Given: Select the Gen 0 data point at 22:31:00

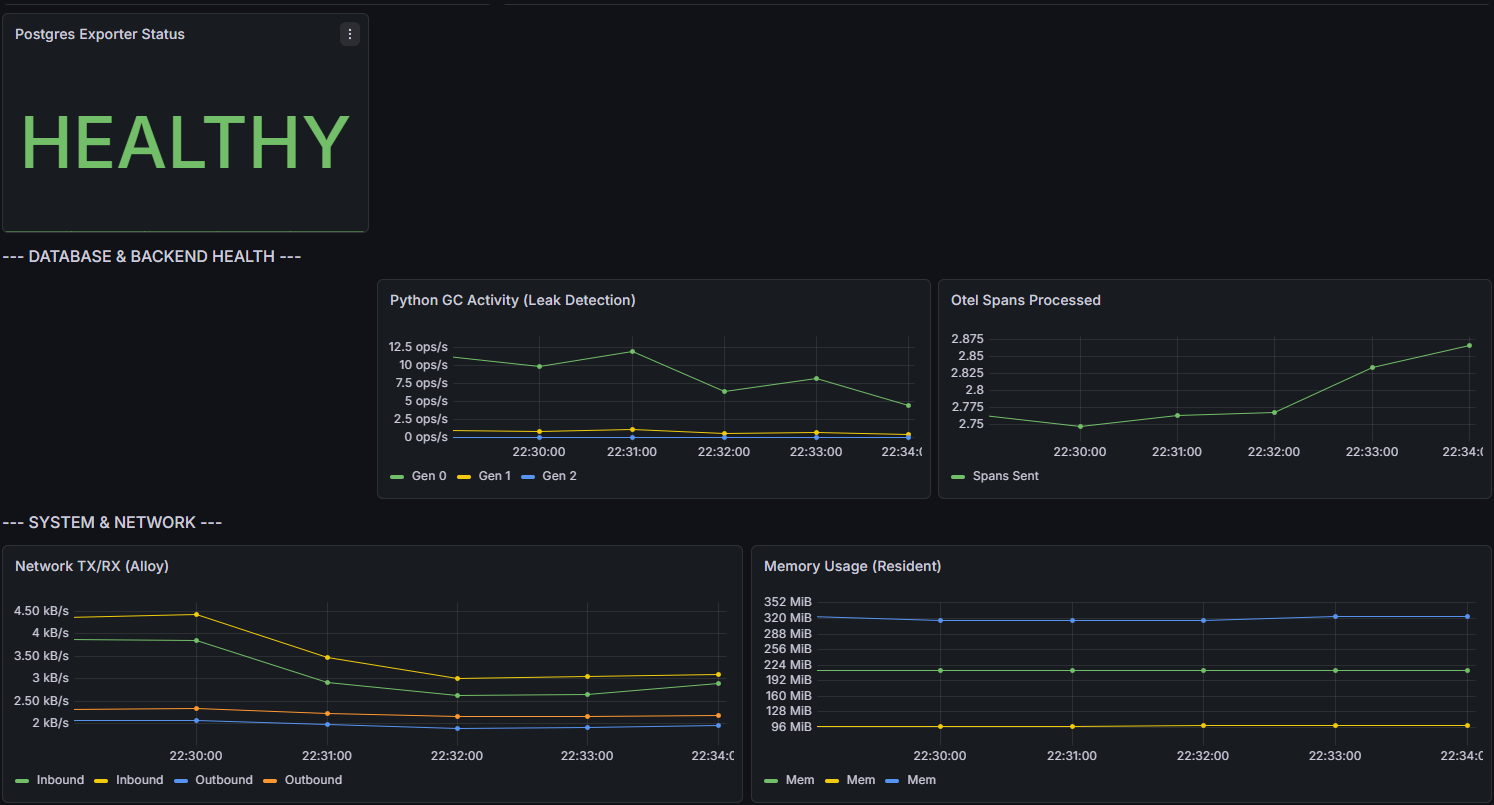Looking at the screenshot, I should (x=632, y=351).
